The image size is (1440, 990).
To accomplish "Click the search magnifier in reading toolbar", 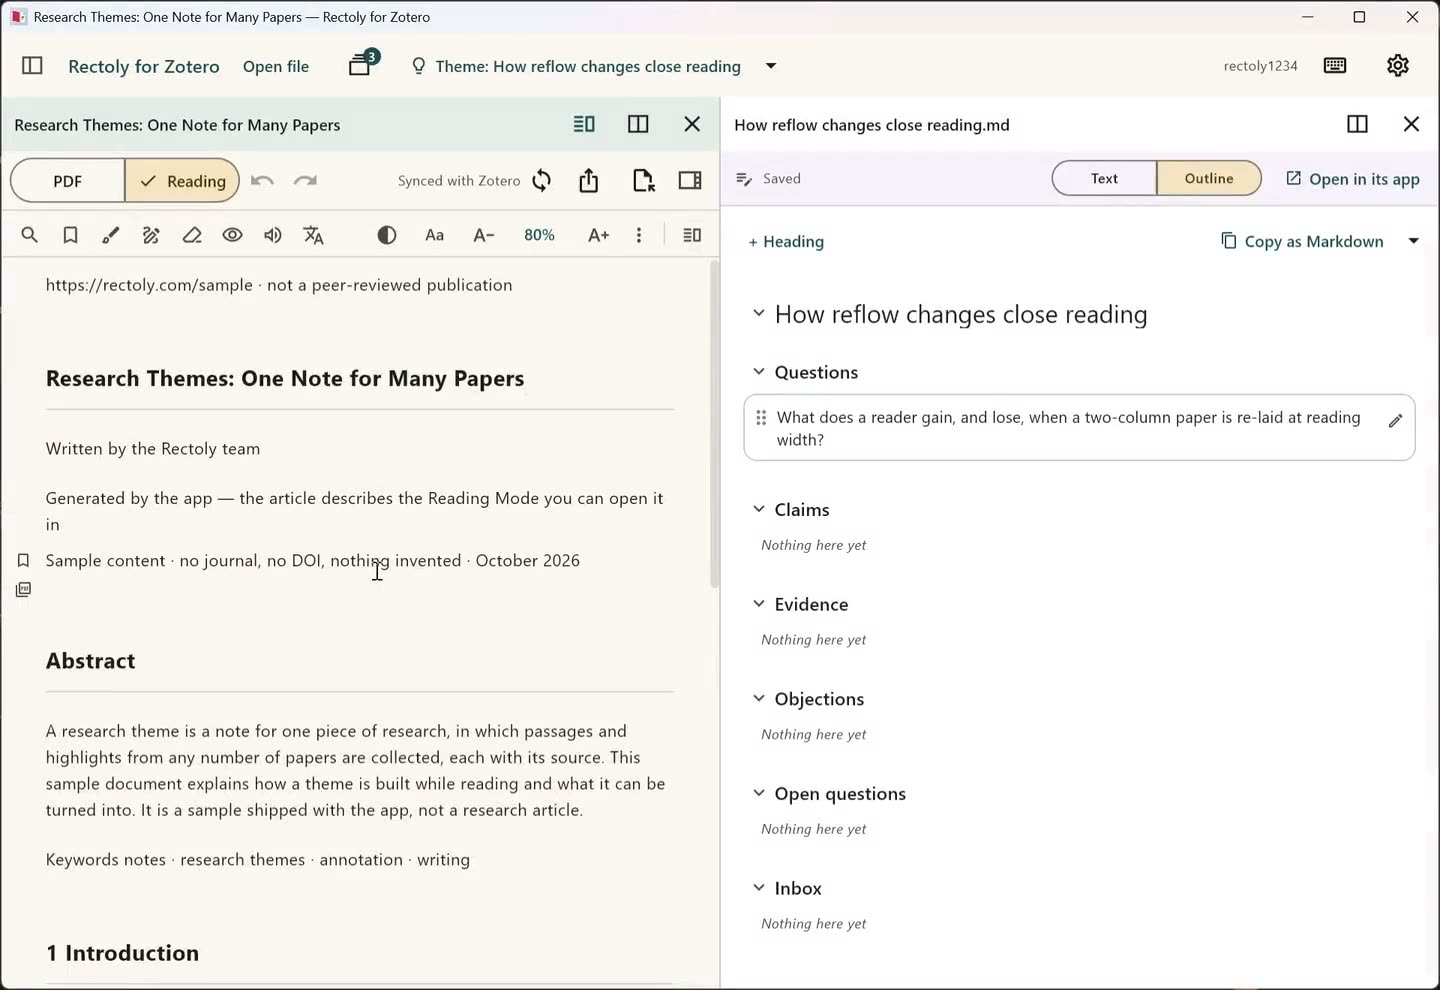I will [x=29, y=235].
